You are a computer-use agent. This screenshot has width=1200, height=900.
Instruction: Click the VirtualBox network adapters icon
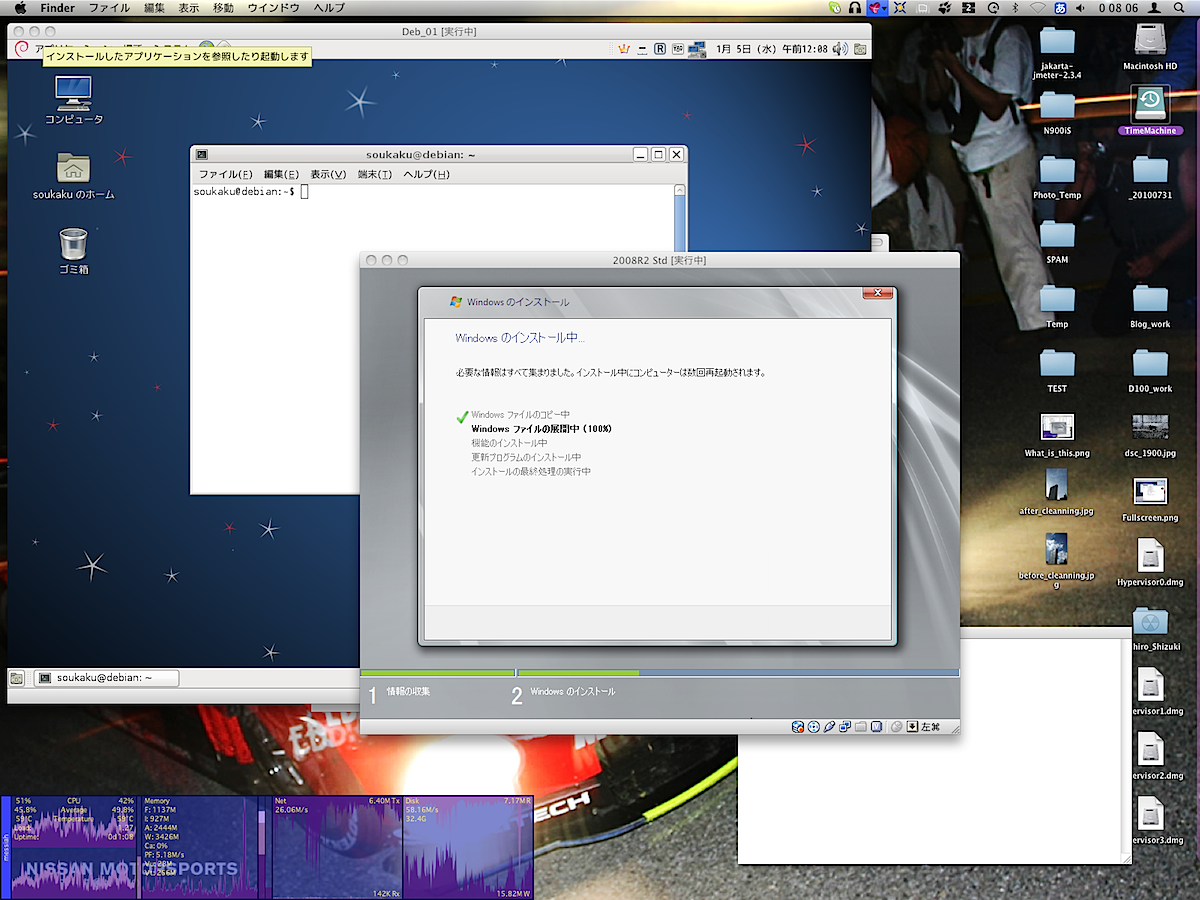[845, 727]
